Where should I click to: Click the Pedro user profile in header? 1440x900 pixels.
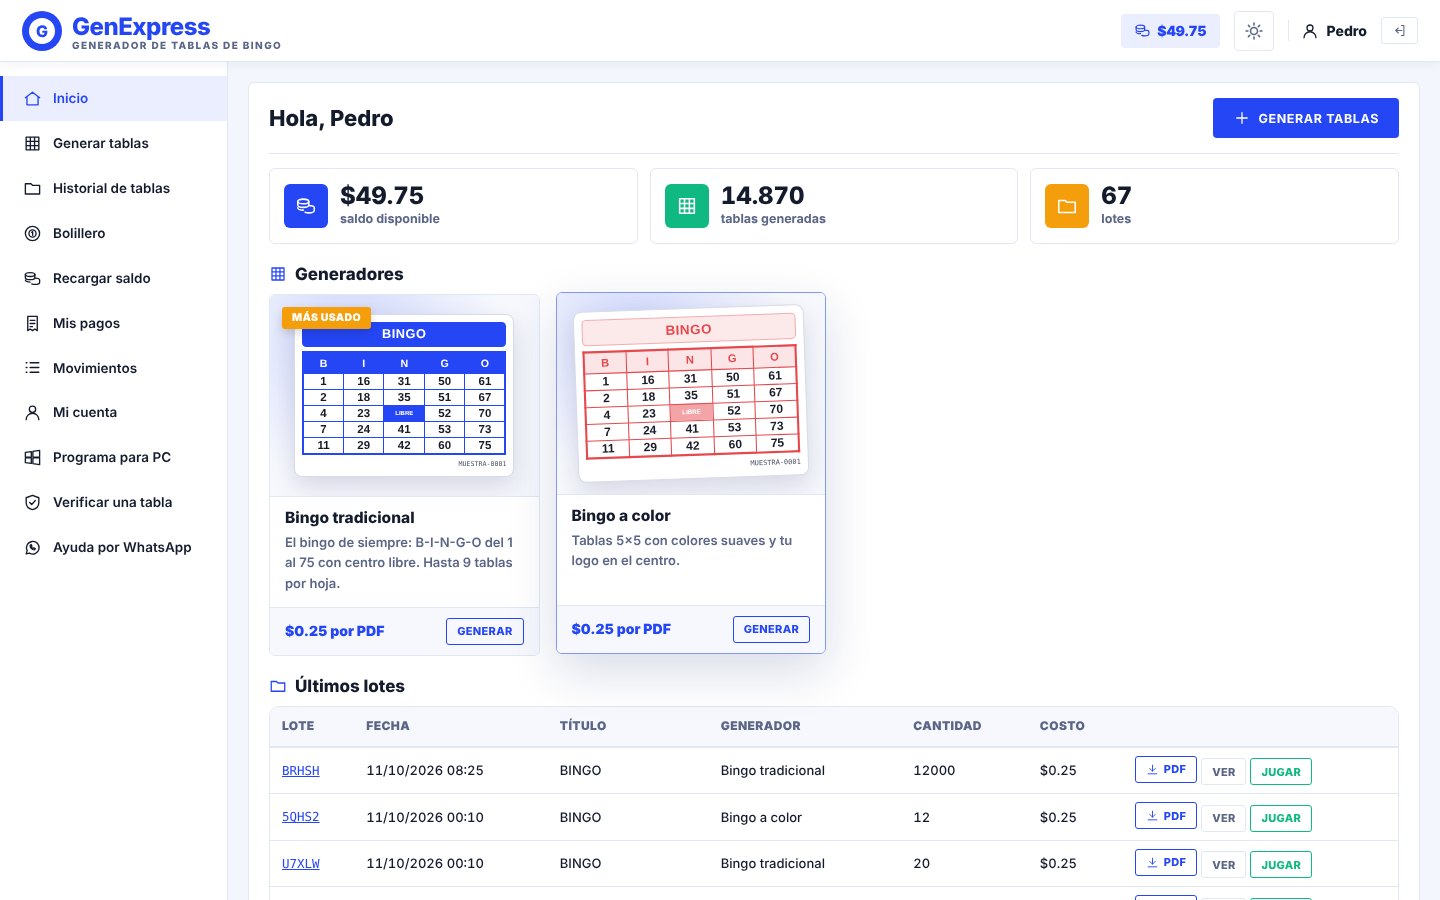1334,31
